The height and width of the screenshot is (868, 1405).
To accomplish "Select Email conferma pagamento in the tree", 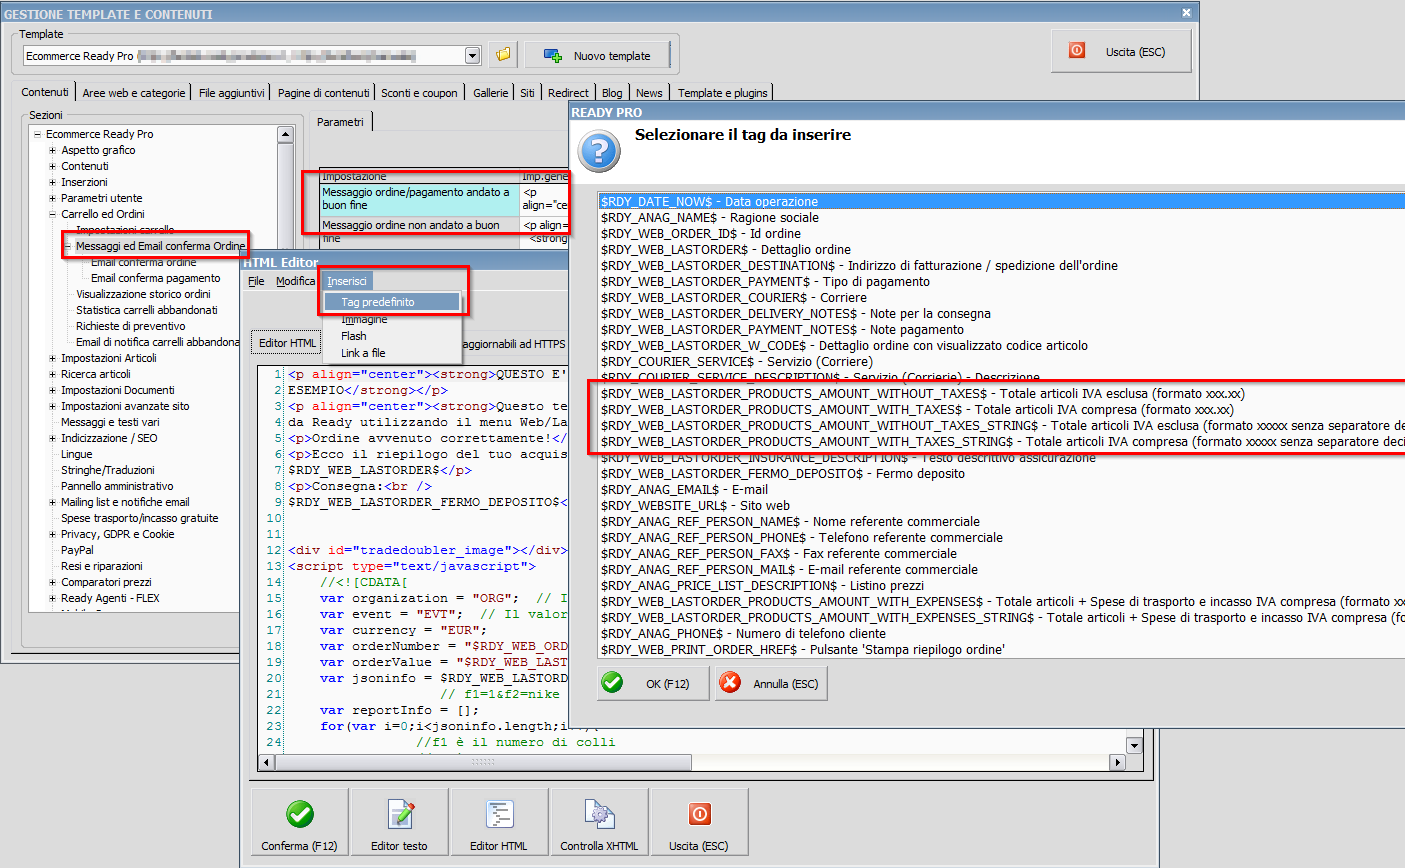I will 155,278.
